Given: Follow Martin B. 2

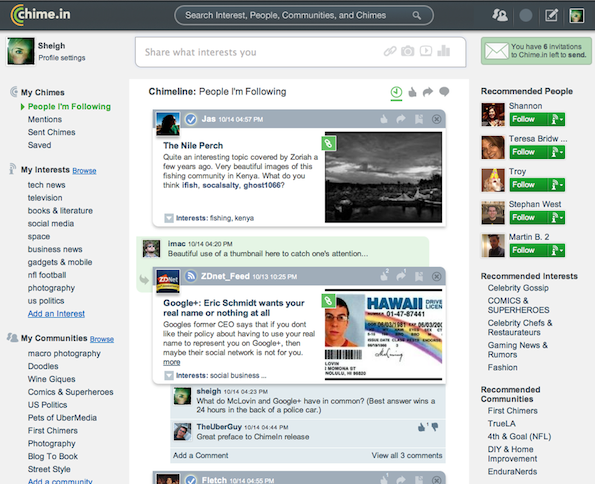Looking at the screenshot, I should pos(529,250).
